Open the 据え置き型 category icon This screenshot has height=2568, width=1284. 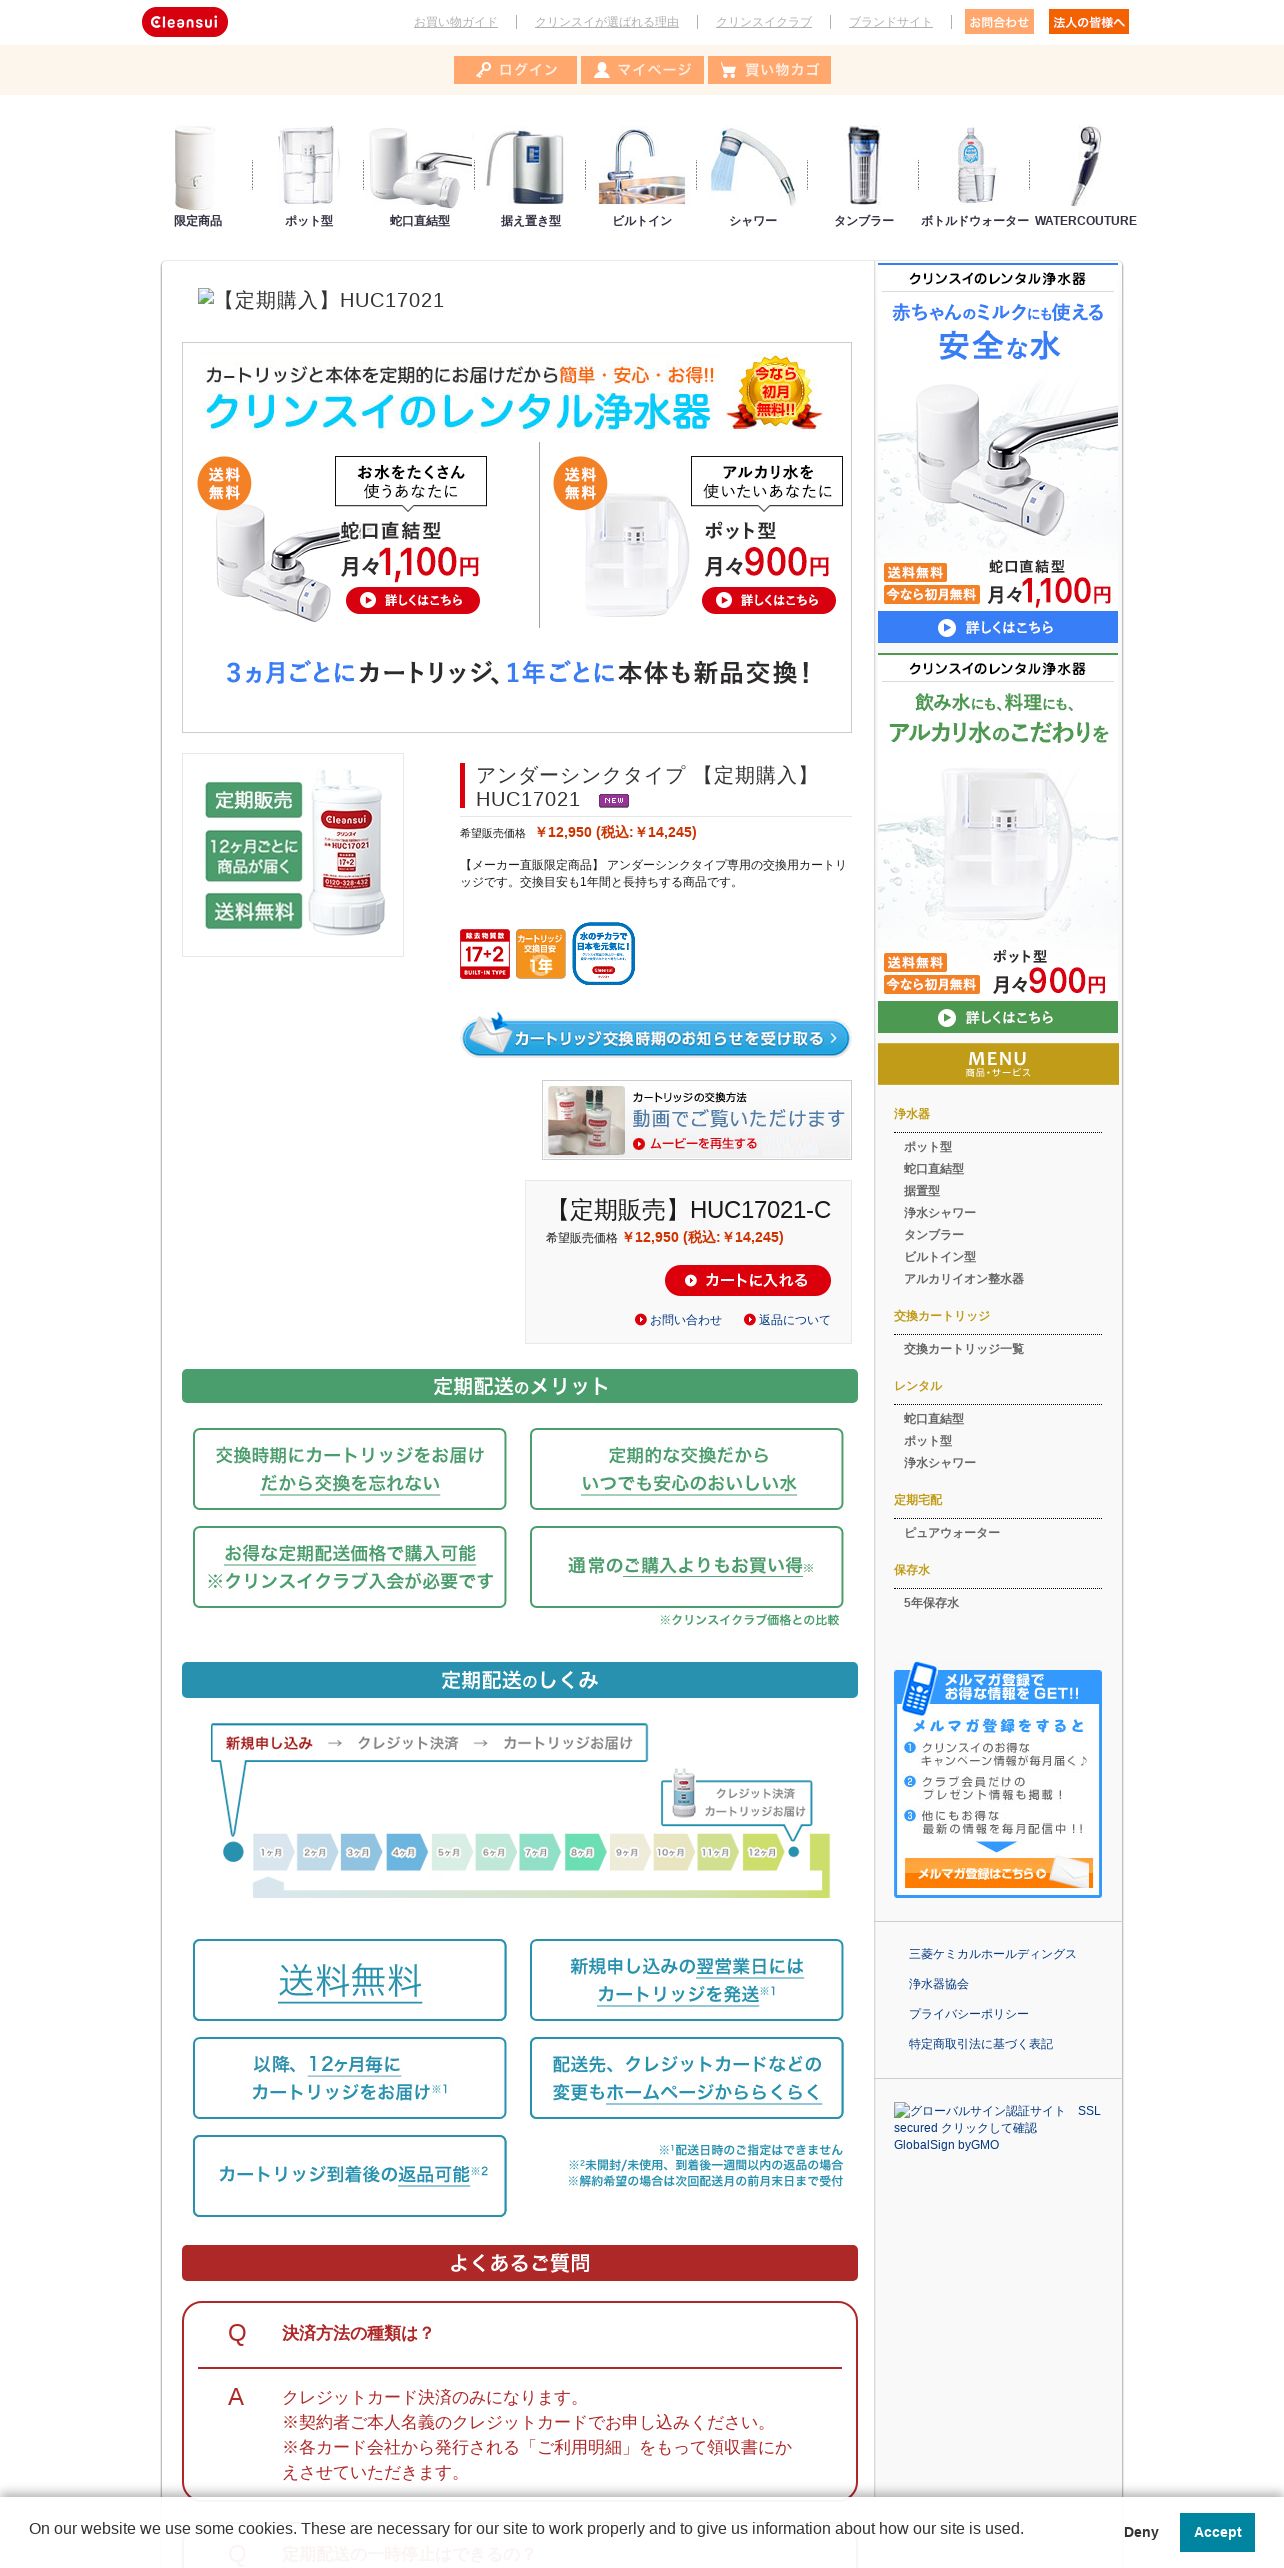pos(530,177)
